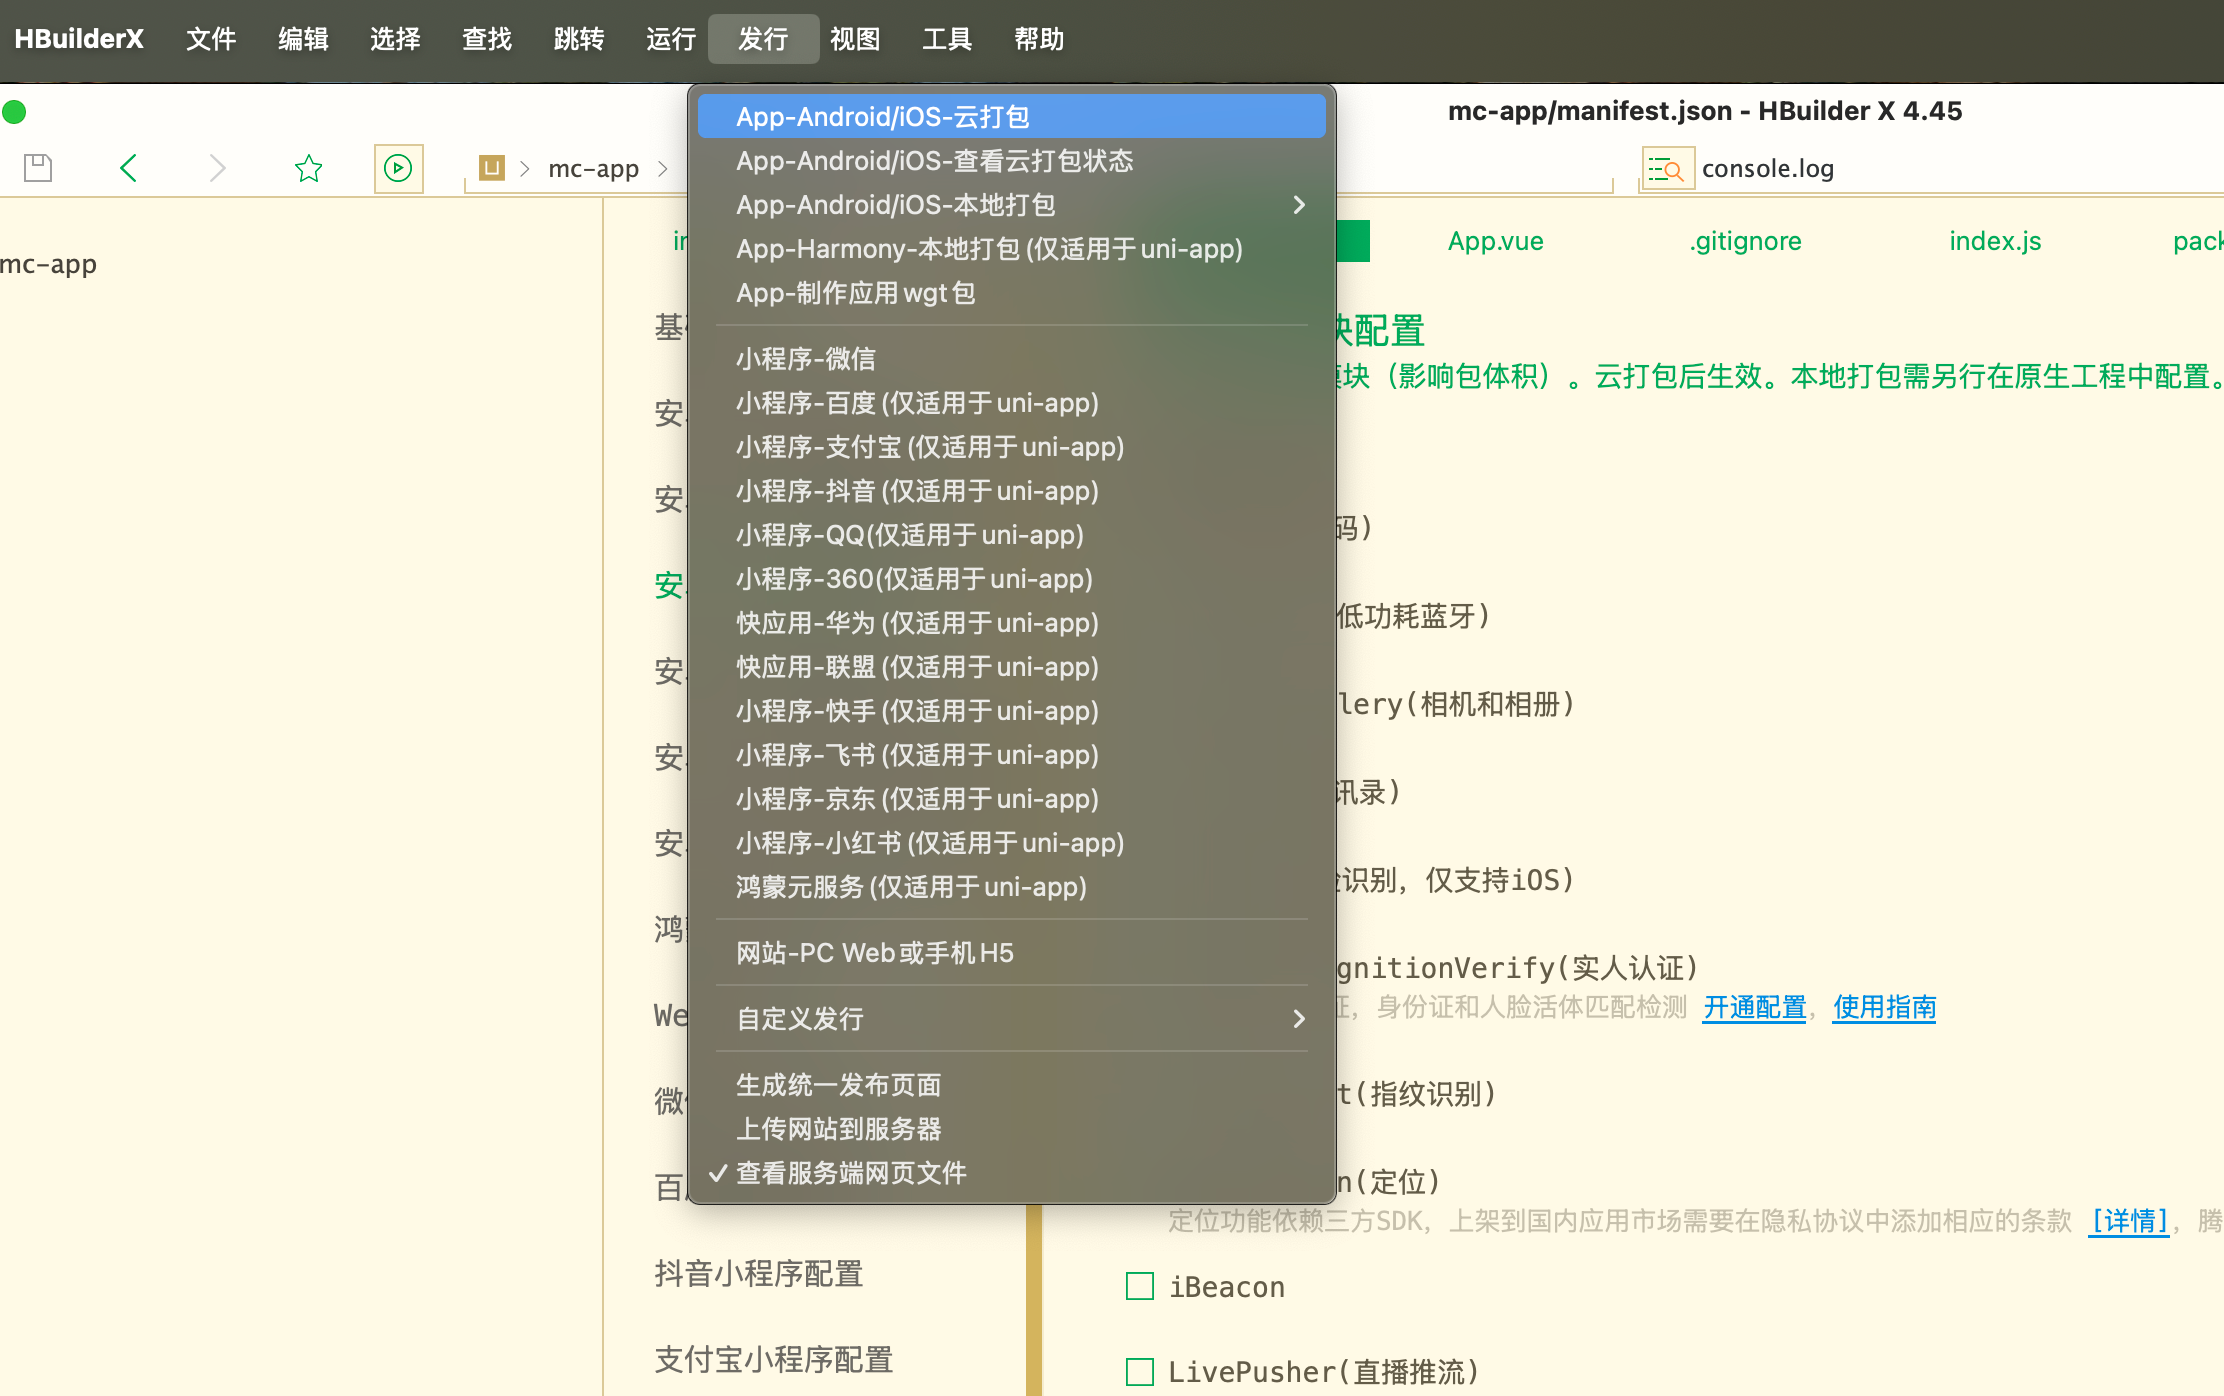The width and height of the screenshot is (2224, 1396).
Task: Open the 视图 menu
Action: [x=855, y=39]
